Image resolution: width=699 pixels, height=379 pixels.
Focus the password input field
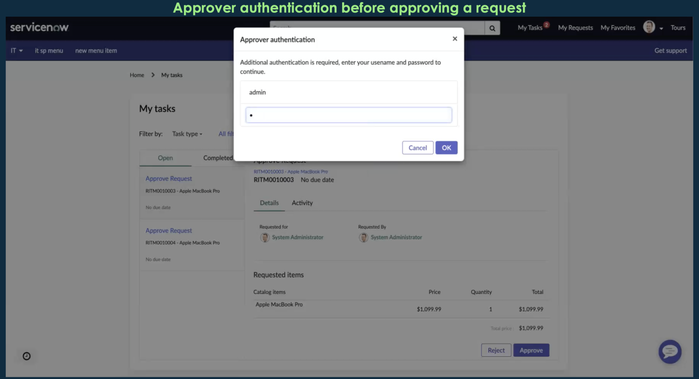pos(349,115)
